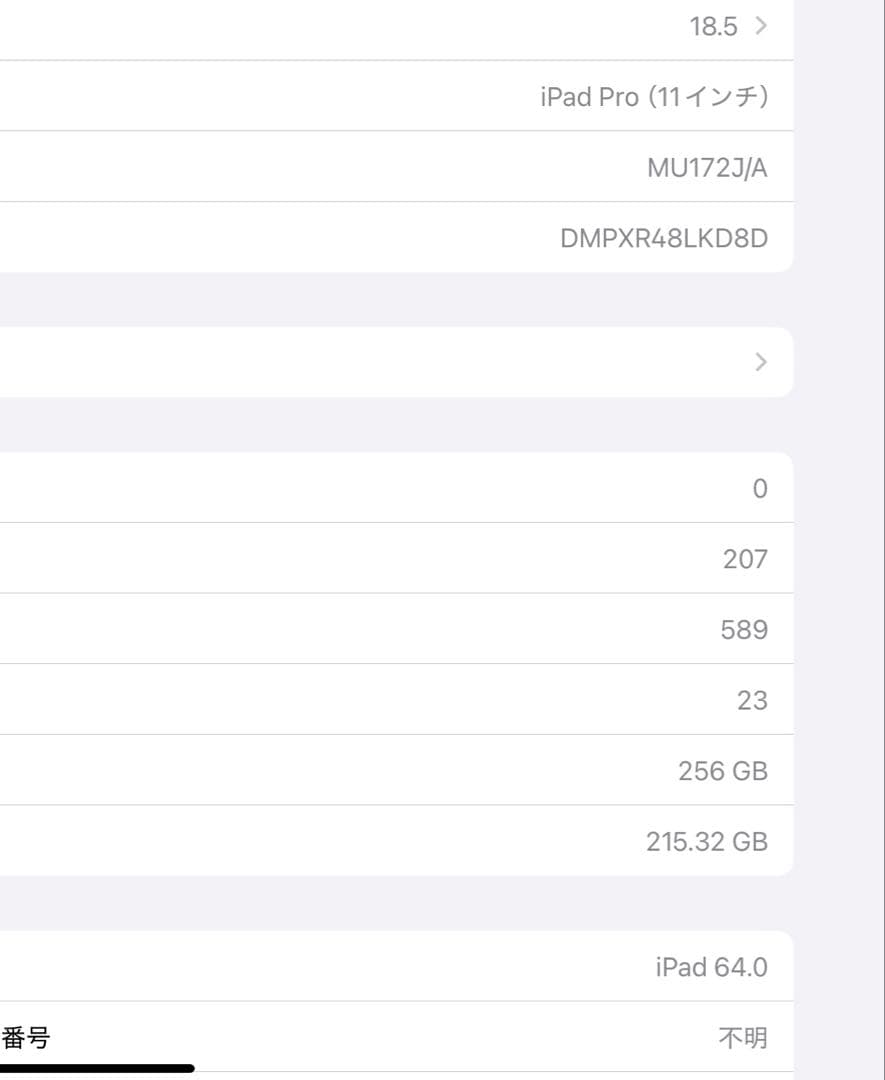This screenshot has width=885, height=1080.
Task: Select the modem firmware value iPad 64.0
Action: click(x=710, y=966)
